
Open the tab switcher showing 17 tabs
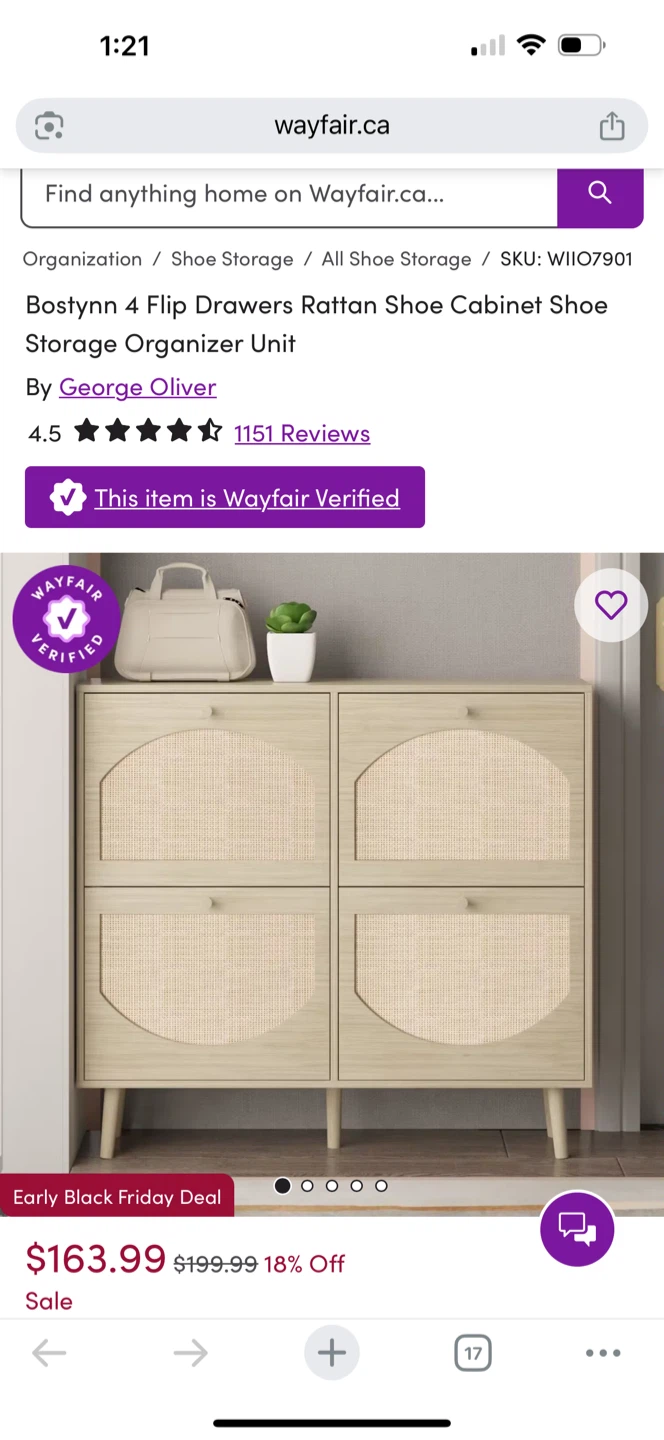coord(473,1353)
